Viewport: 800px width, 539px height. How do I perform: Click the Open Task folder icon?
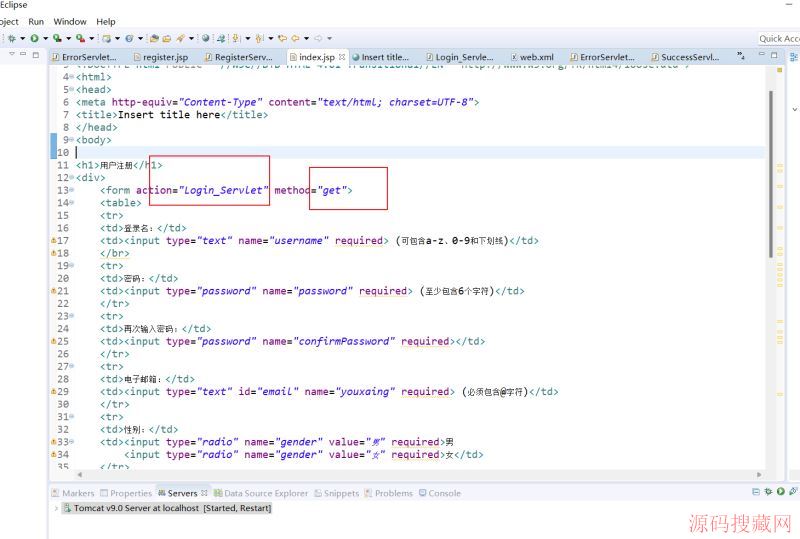(167, 38)
